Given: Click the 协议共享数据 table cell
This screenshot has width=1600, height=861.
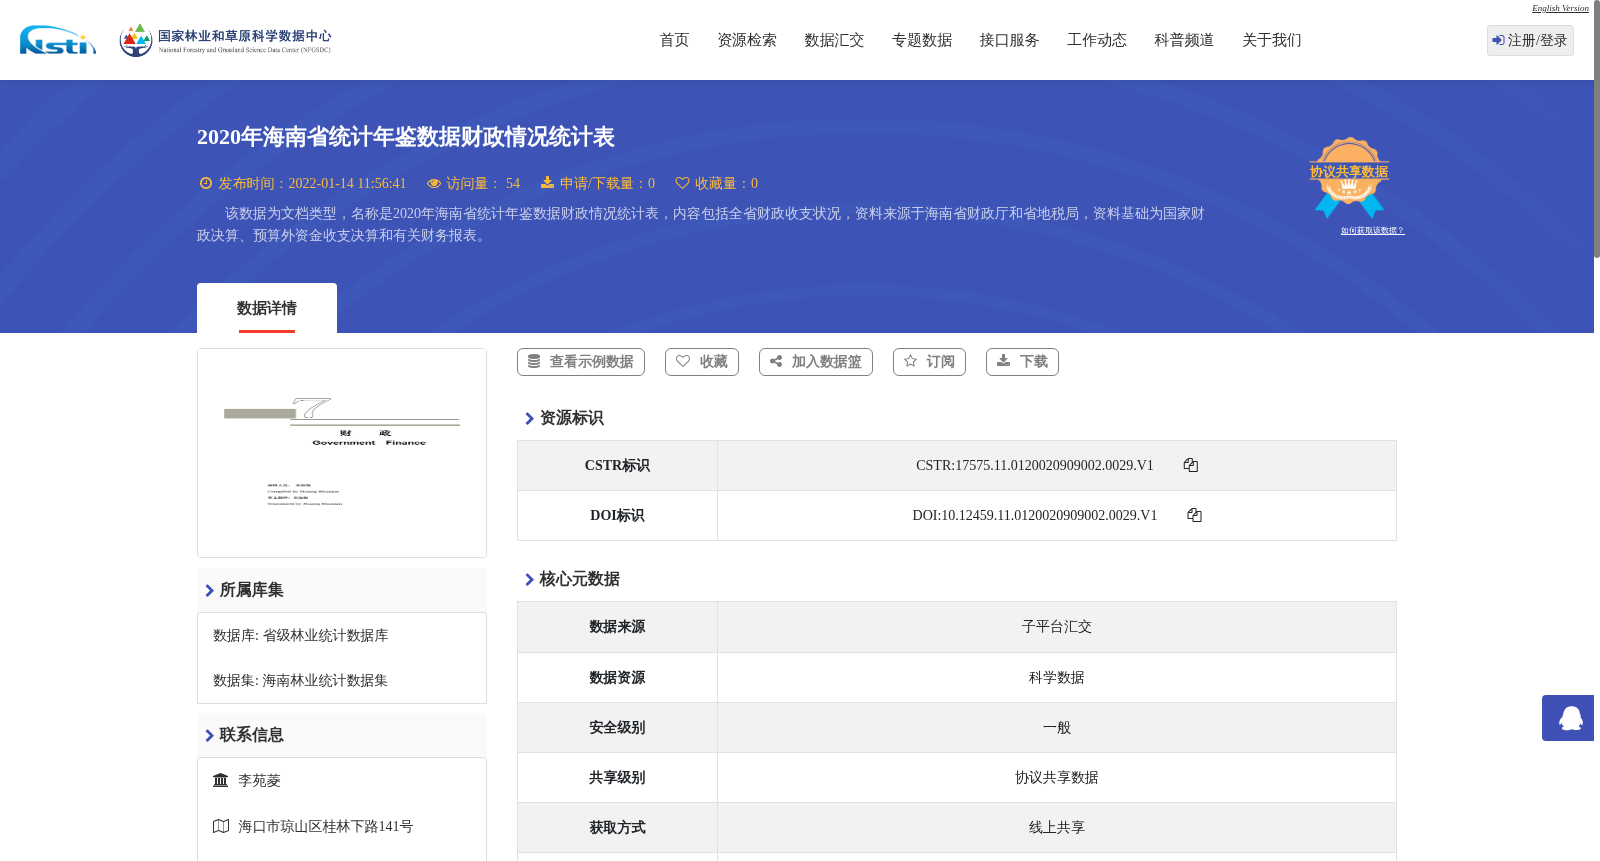Looking at the screenshot, I should pyautogui.click(x=1057, y=777).
